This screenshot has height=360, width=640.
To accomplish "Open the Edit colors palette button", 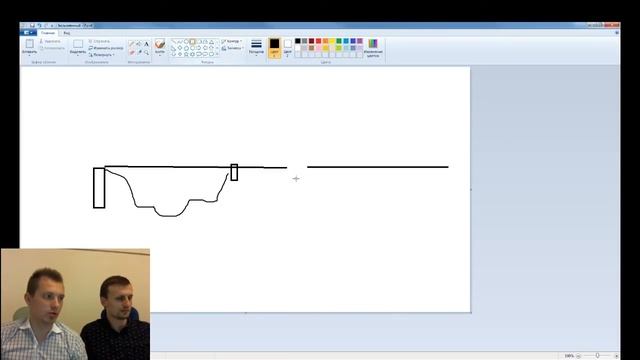I will pyautogui.click(x=373, y=48).
